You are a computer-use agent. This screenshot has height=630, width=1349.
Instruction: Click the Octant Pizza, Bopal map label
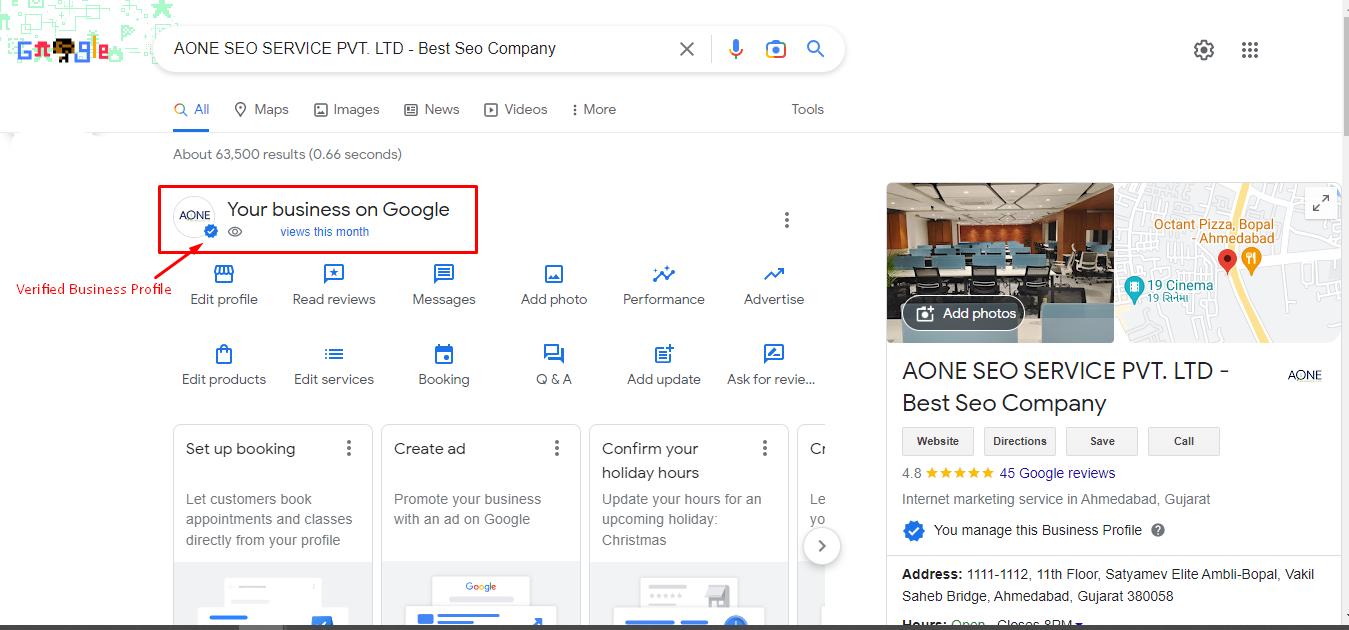pyautogui.click(x=1214, y=231)
